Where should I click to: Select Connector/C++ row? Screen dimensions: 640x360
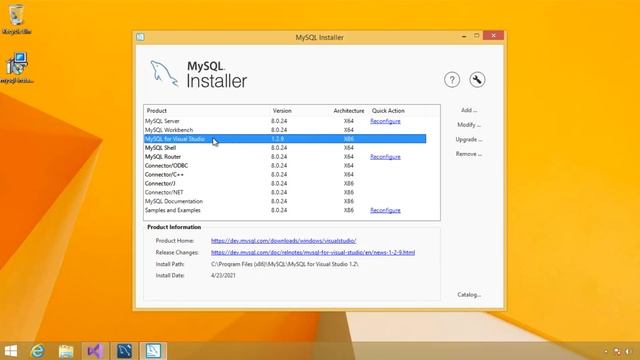click(285, 175)
